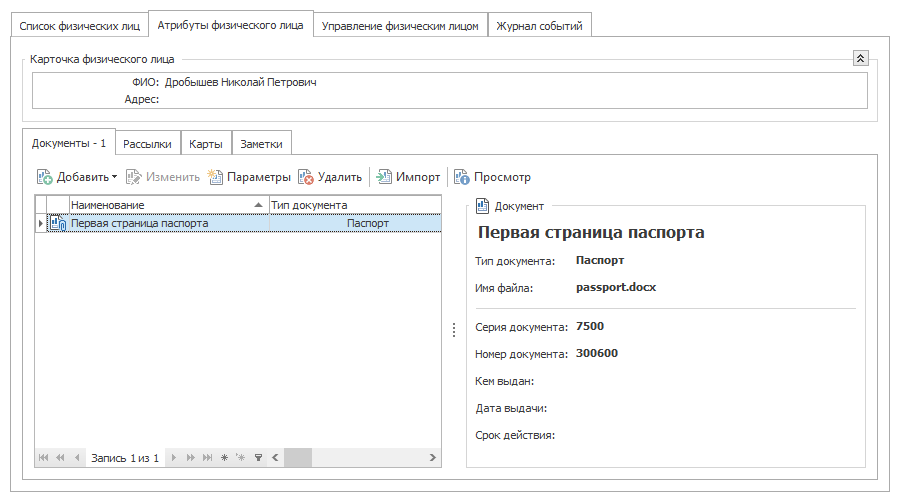Go to next record
This screenshot has height=502, width=900.
(x=173, y=458)
